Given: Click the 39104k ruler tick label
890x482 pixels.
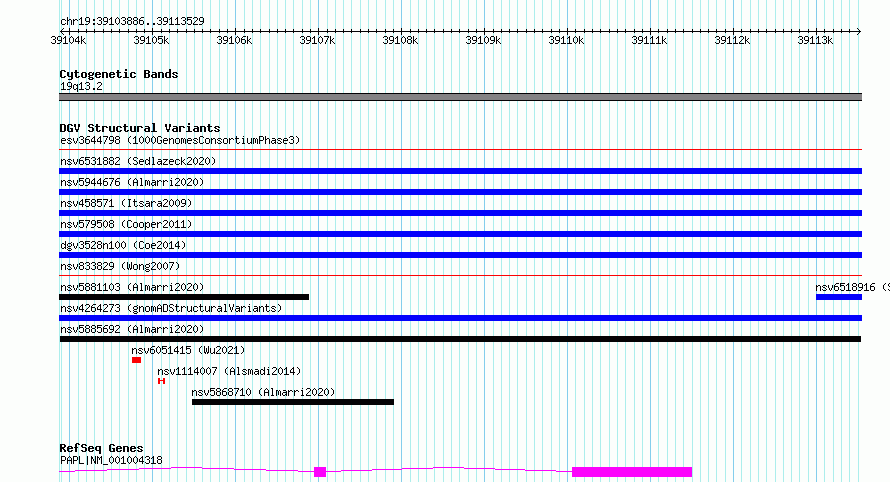Looking at the screenshot, I should pyautogui.click(x=68, y=40).
